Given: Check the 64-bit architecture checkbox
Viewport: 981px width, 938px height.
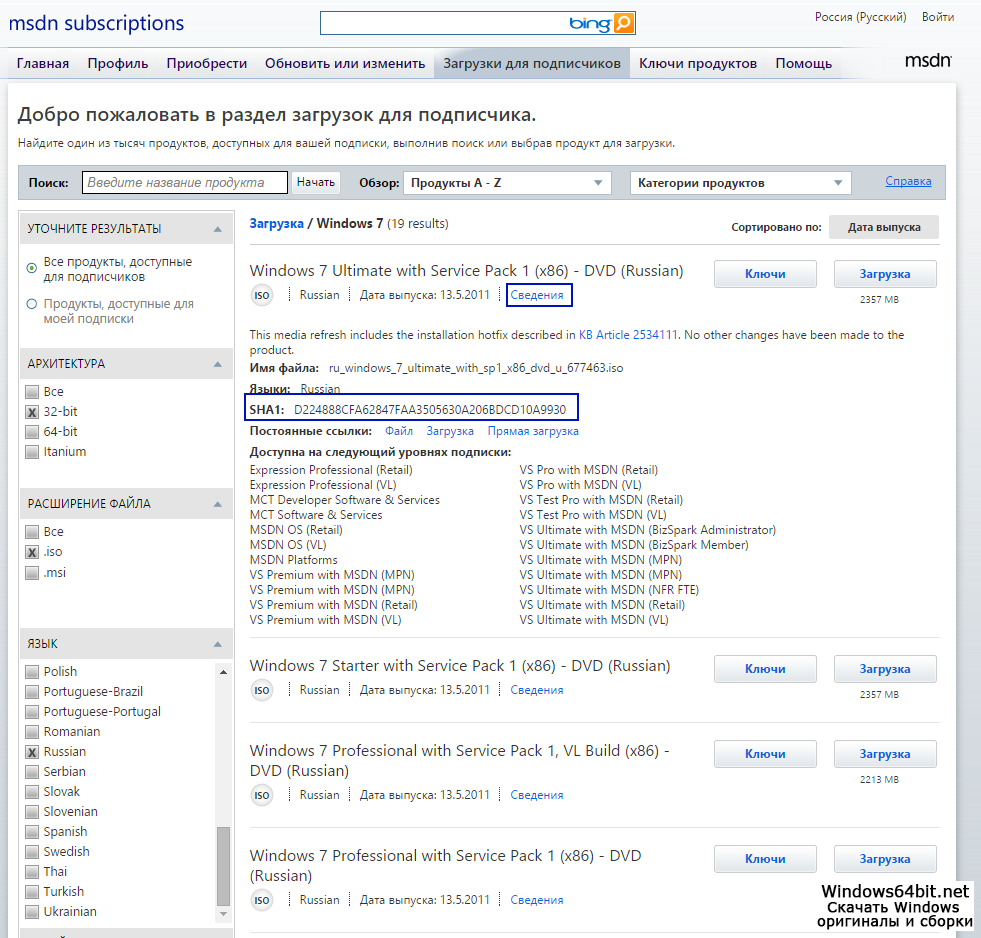Looking at the screenshot, I should point(33,432).
